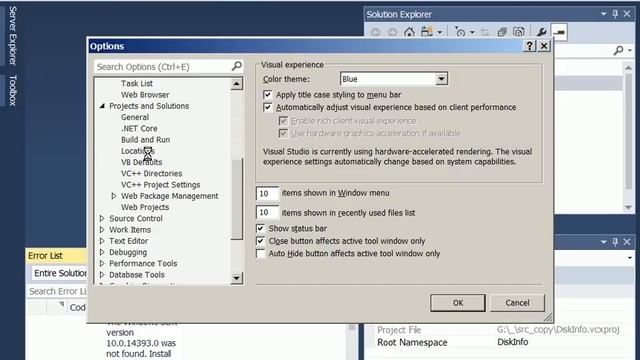The width and height of the screenshot is (640, 360).
Task: Pin icon on lower right properties panel
Action: pos(615,242)
